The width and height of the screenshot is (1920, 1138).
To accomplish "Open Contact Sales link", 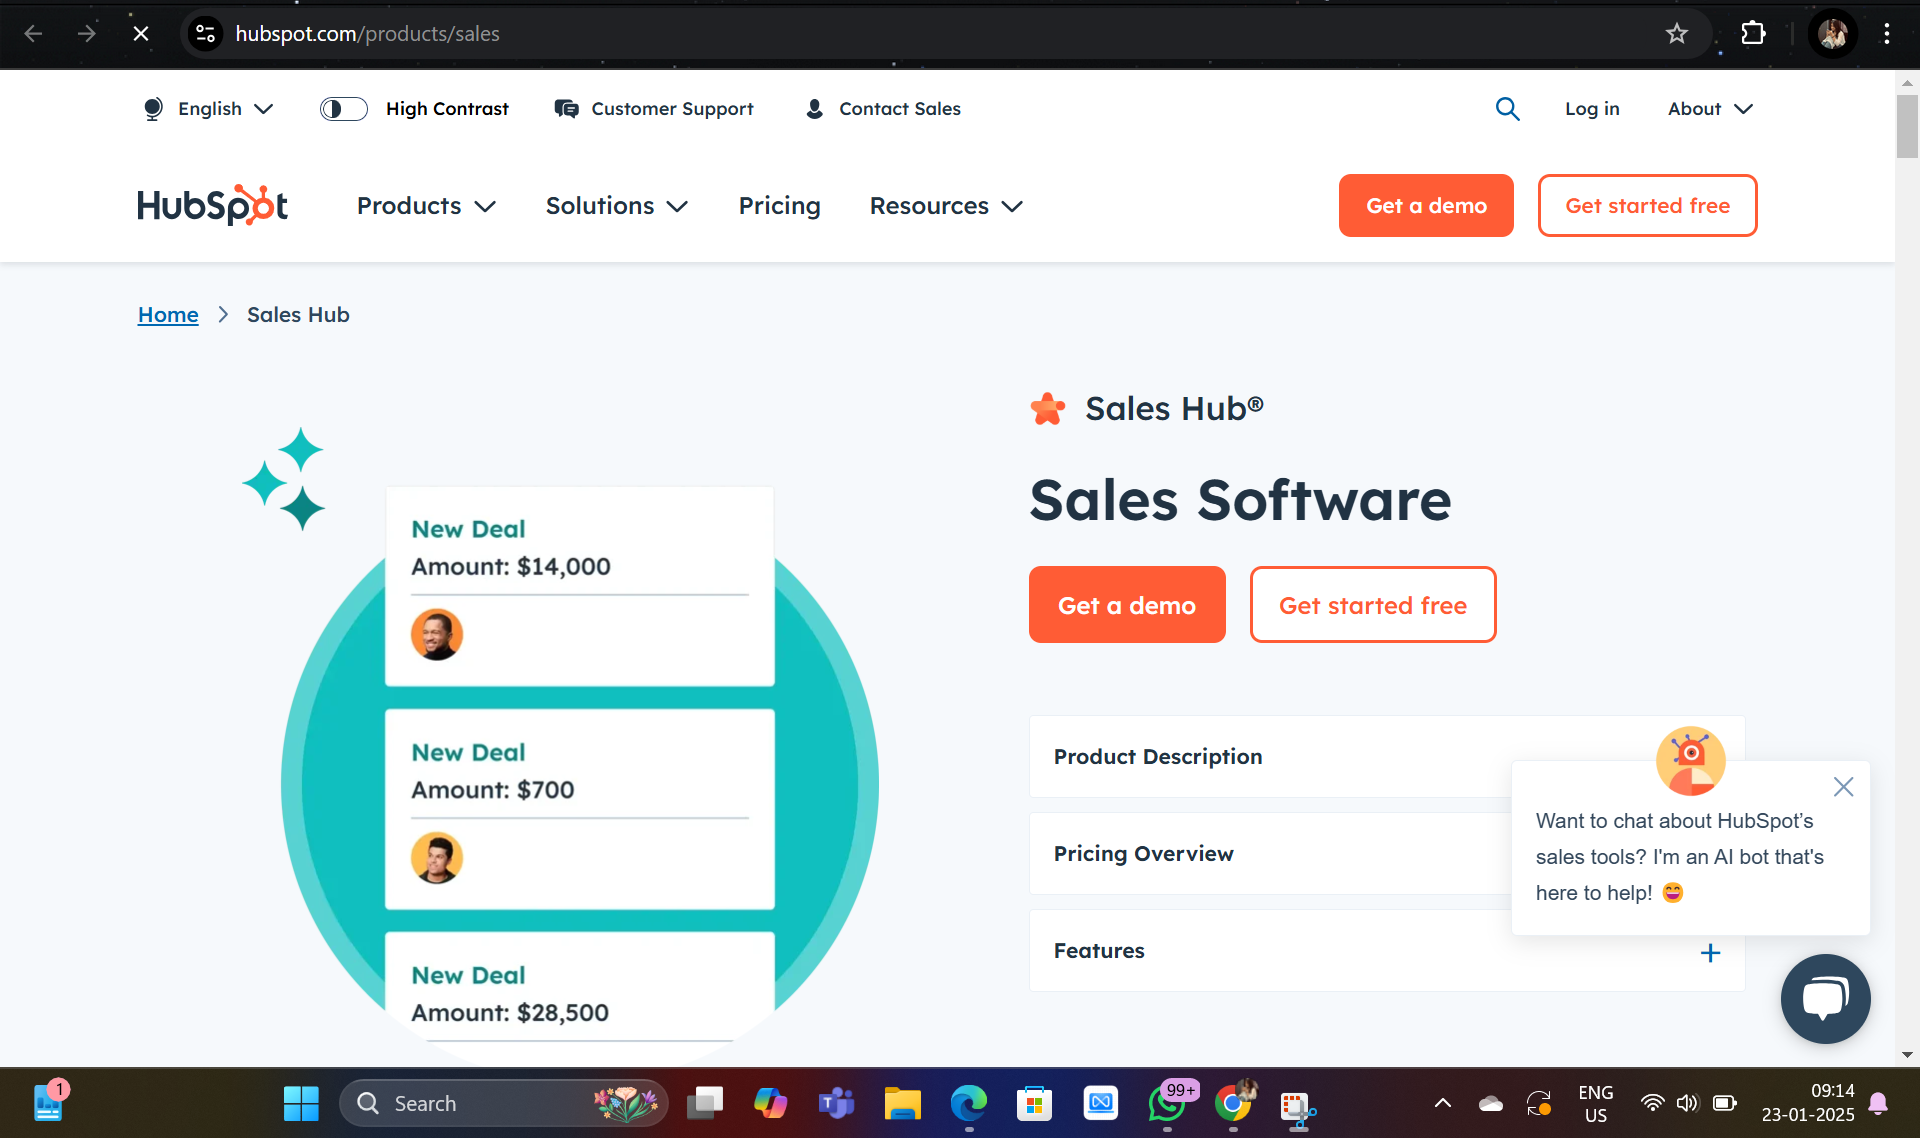I will pos(883,109).
